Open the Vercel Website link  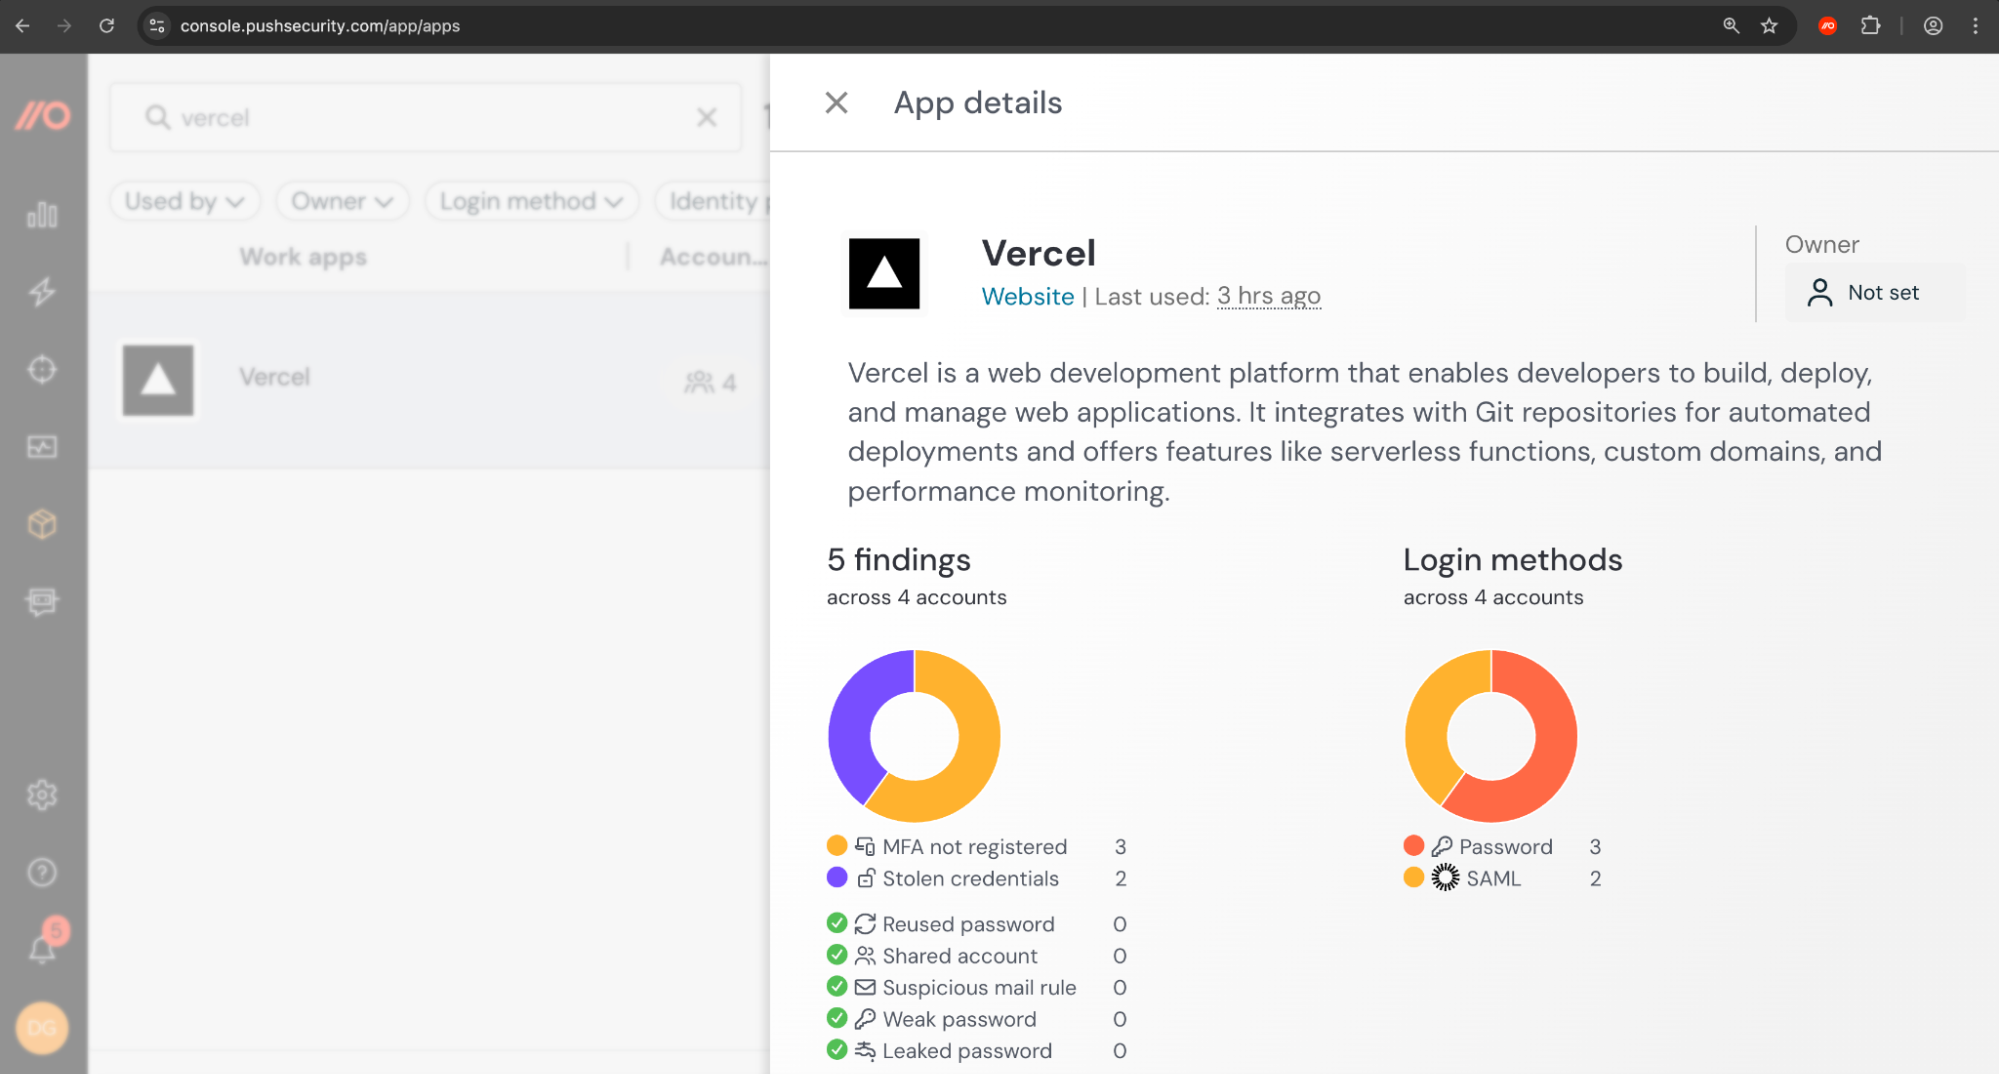[1028, 296]
